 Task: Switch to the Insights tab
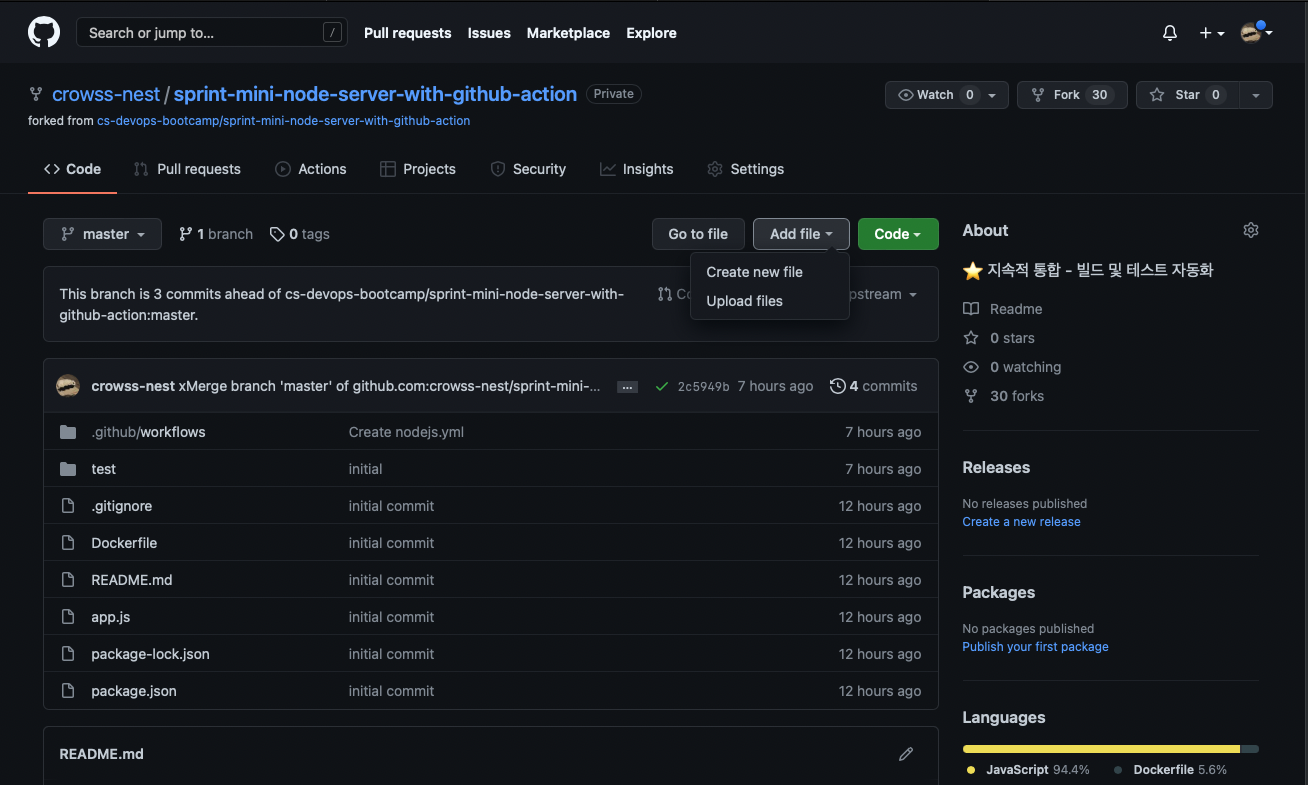point(637,169)
